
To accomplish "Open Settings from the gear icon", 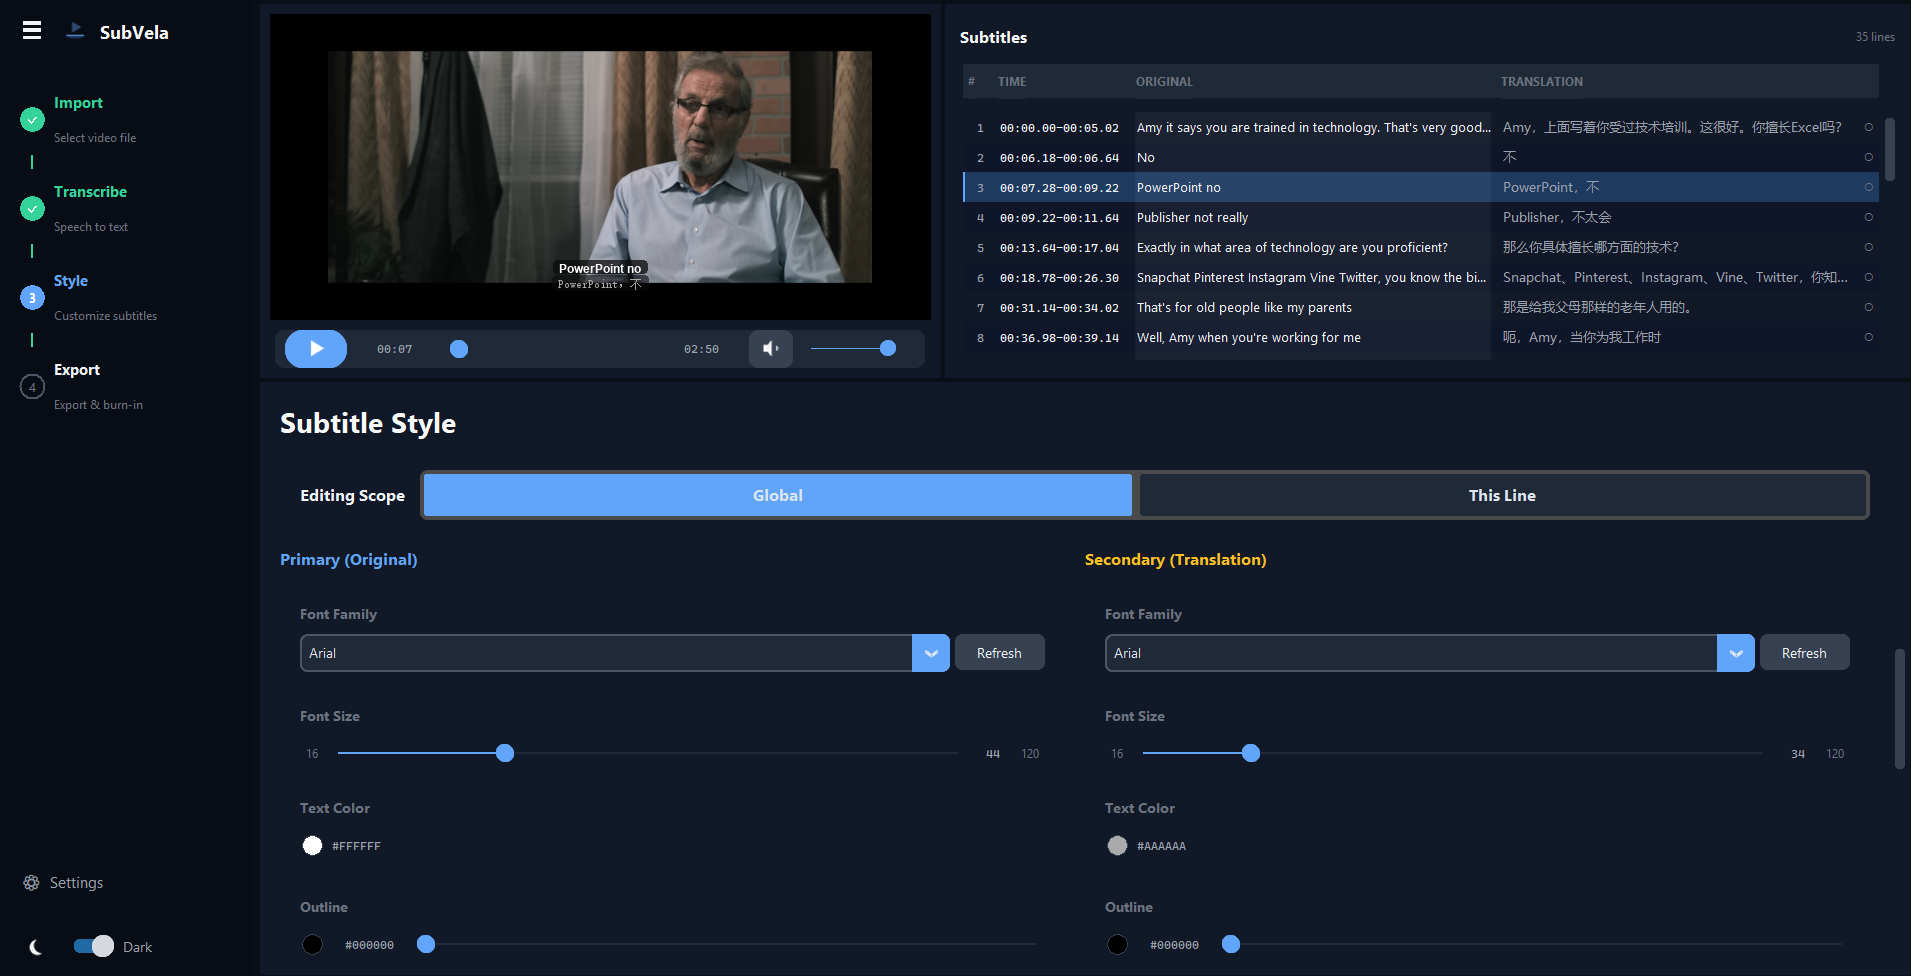I will pos(31,882).
